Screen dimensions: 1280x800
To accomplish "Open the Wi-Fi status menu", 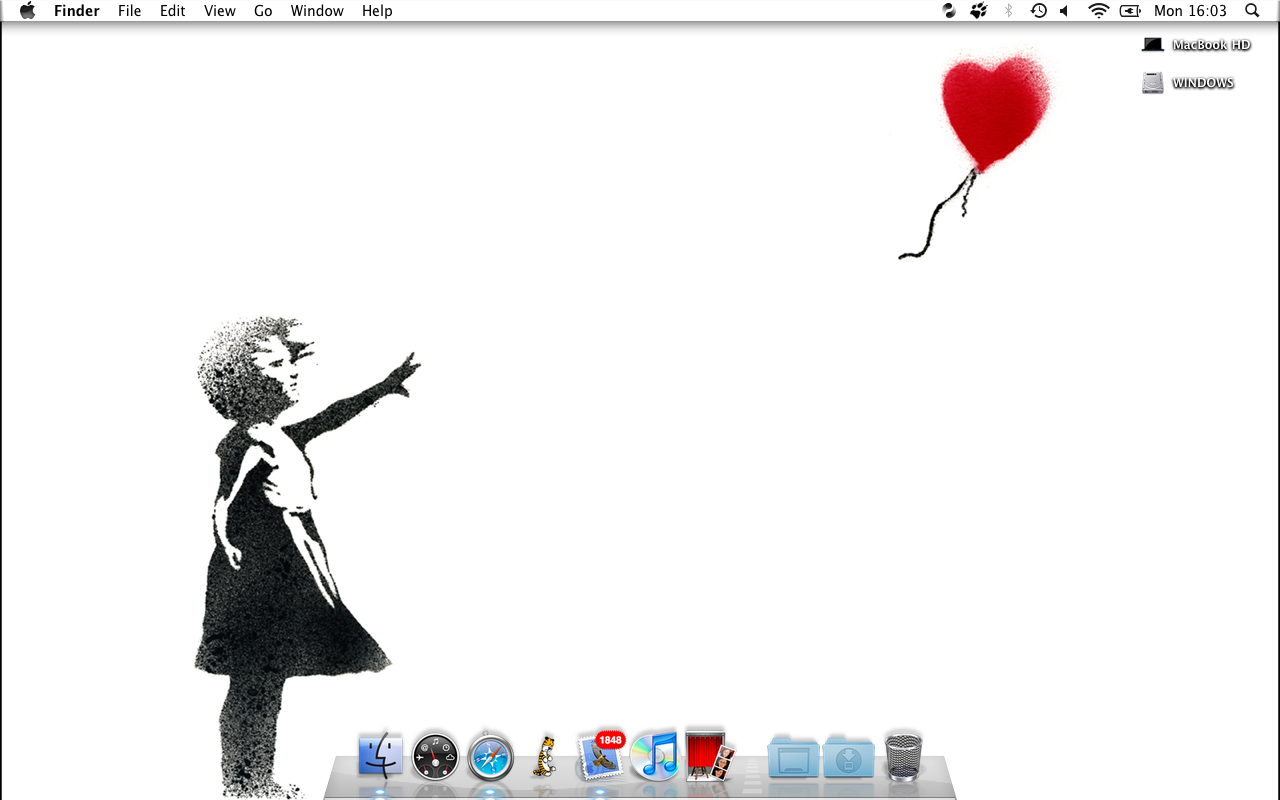I will pos(1099,11).
